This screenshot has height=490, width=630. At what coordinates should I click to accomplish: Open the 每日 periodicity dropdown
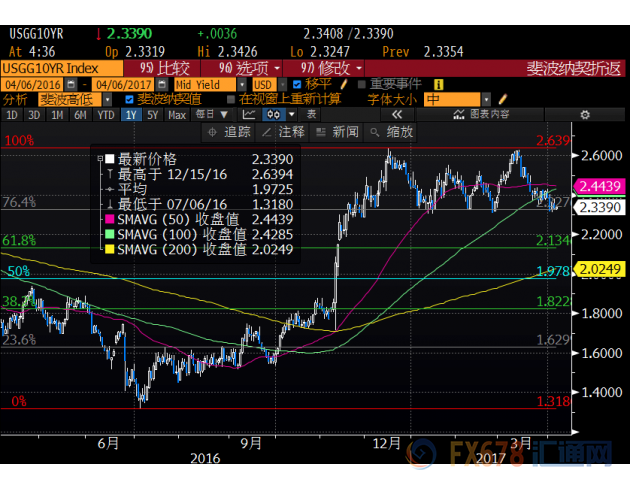[212, 115]
